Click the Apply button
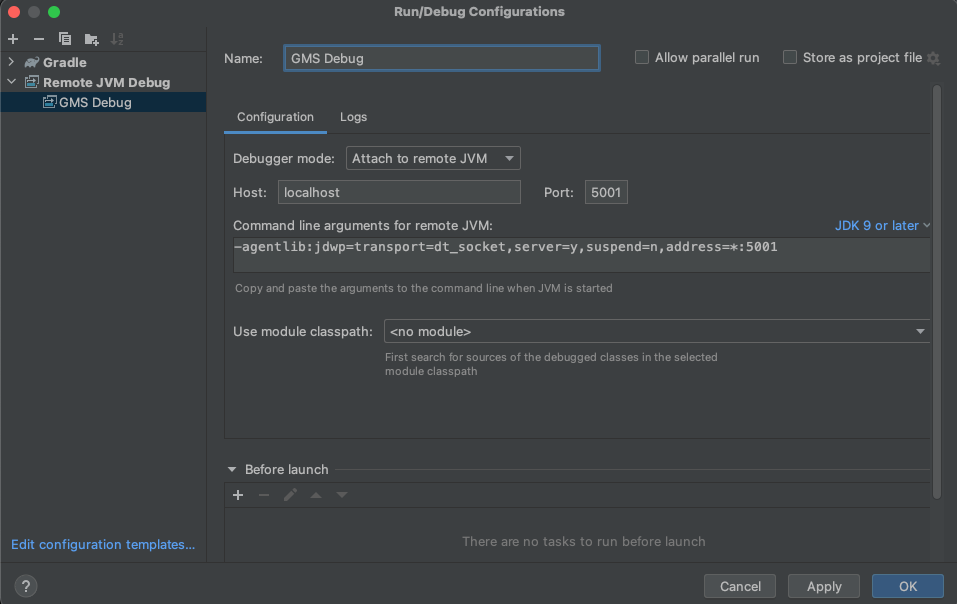Viewport: 957px width, 604px height. click(x=824, y=586)
